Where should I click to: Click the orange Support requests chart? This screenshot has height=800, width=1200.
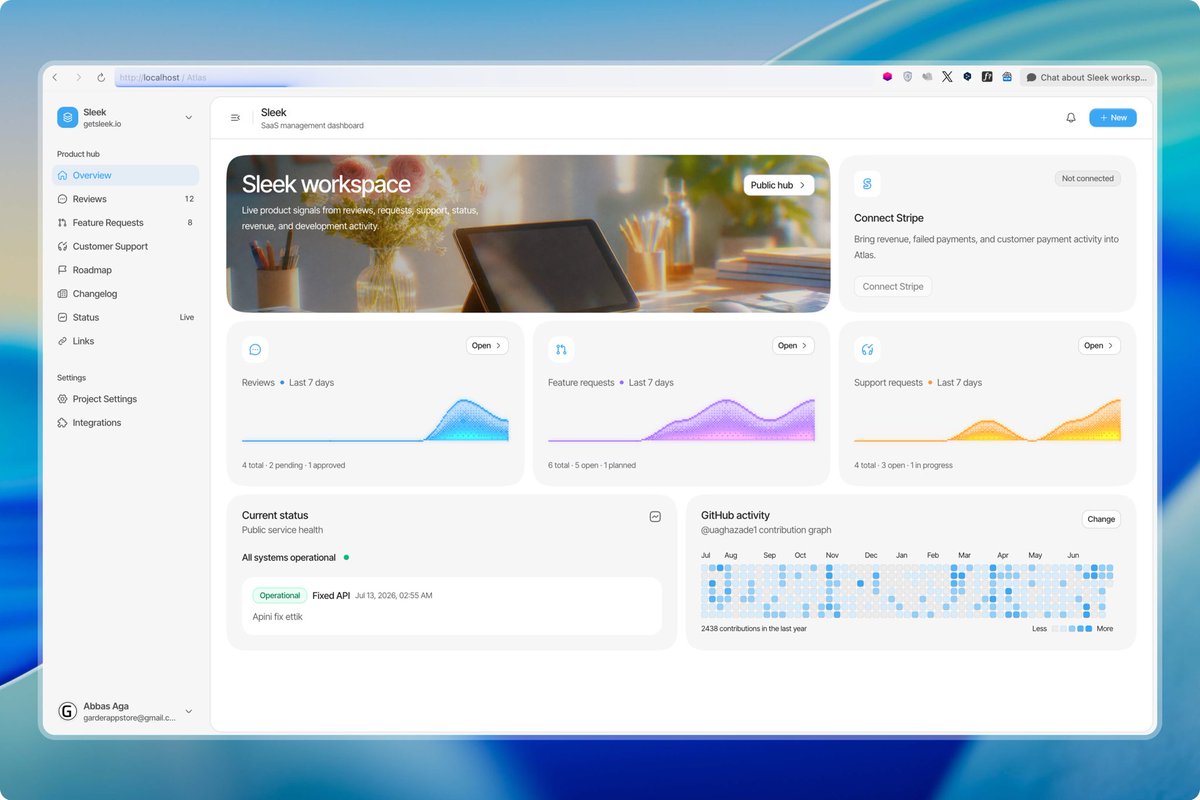click(x=987, y=420)
